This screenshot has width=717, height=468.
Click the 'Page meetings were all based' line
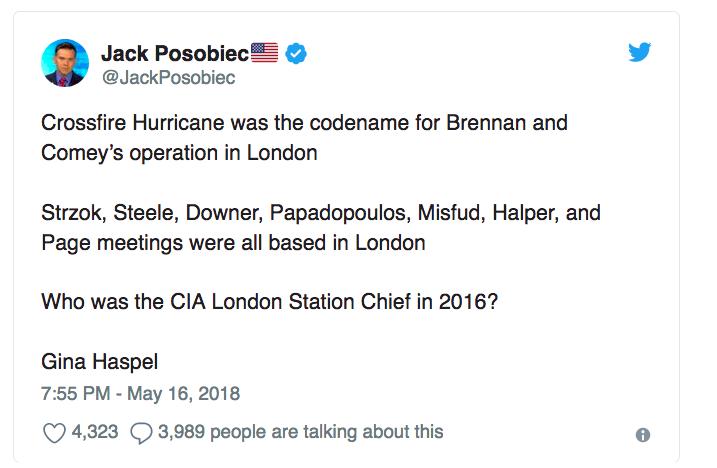point(233,243)
